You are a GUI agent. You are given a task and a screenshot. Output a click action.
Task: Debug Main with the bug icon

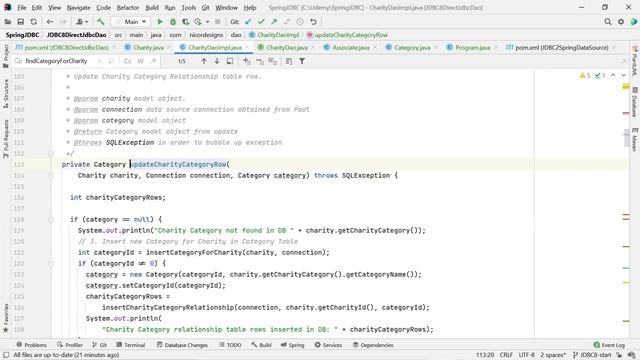[173, 22]
